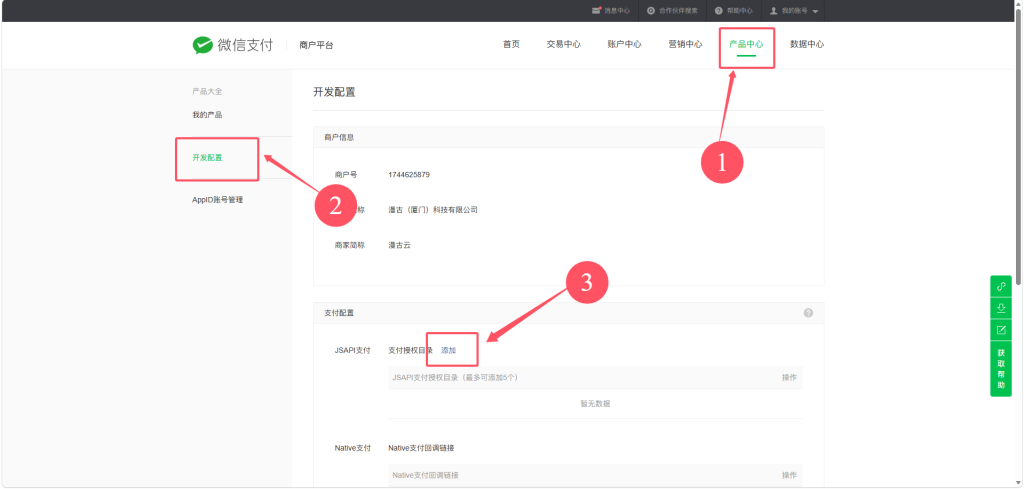Open 数据中心 tab
Image resolution: width=1024 pixels, height=489 pixels.
tap(807, 44)
